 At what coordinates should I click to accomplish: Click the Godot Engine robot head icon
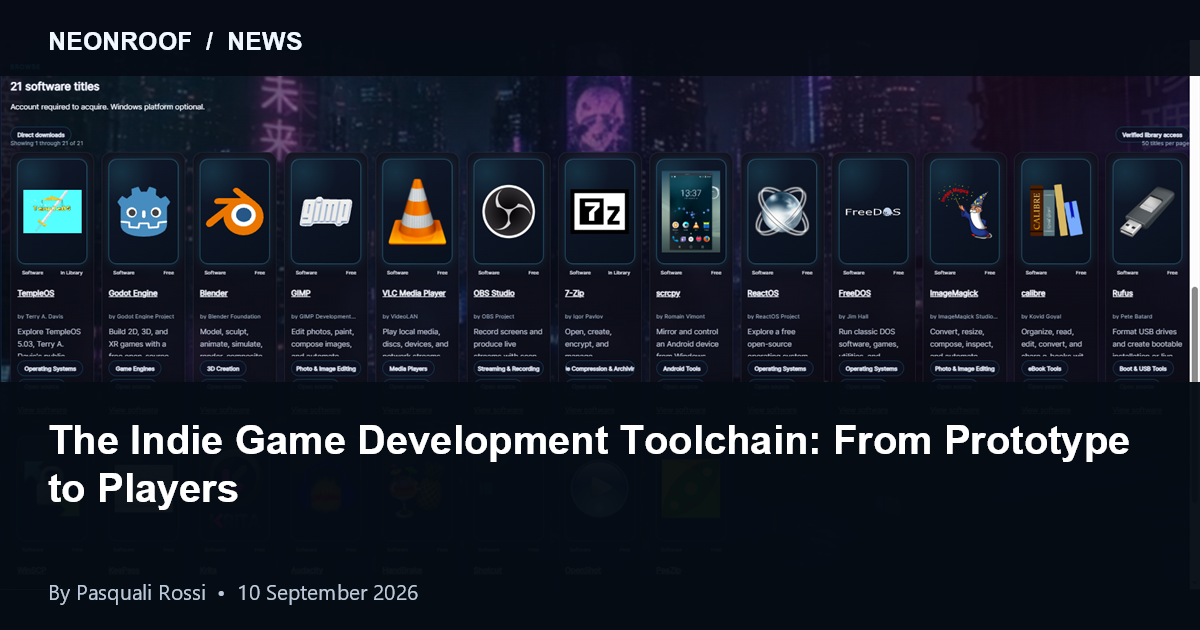(x=143, y=211)
